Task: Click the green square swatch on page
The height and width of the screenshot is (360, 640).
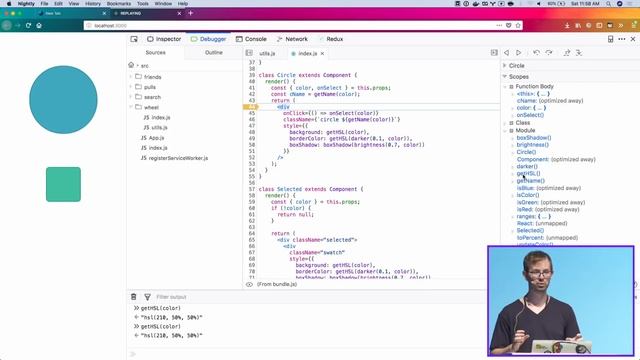Action: [x=63, y=184]
